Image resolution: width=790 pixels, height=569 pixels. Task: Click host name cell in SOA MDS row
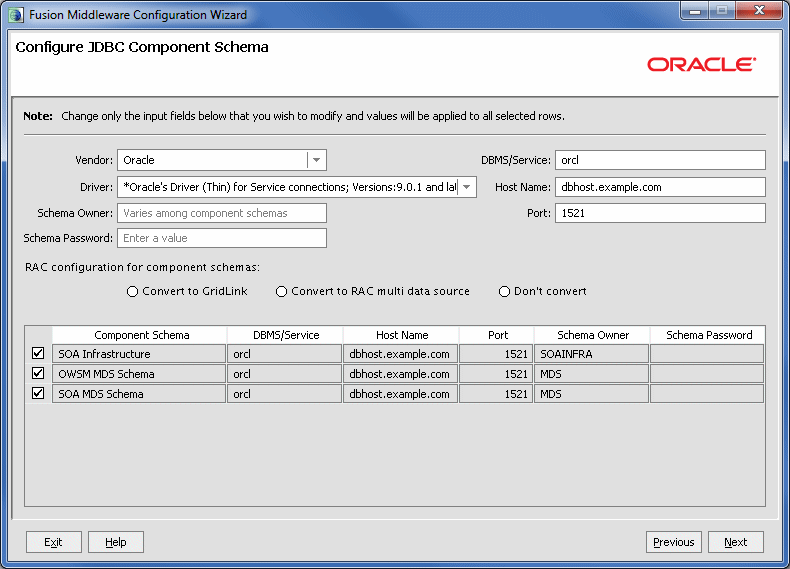pyautogui.click(x=401, y=394)
